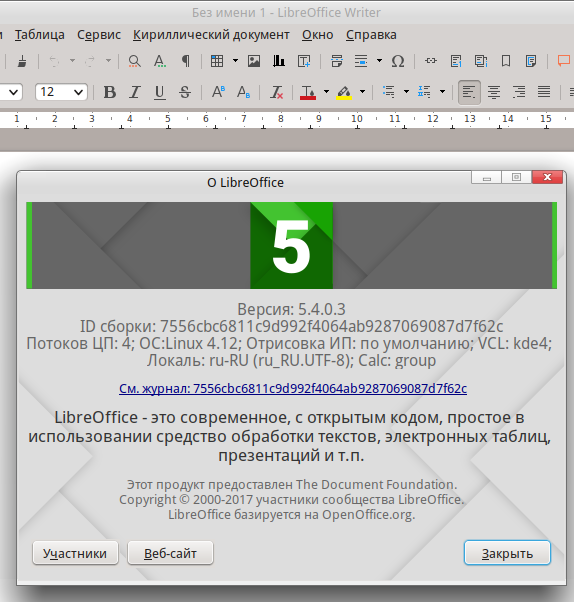Viewport: 574px width, 602px height.
Task: Open undo history dropdown arrow
Action: point(72,61)
